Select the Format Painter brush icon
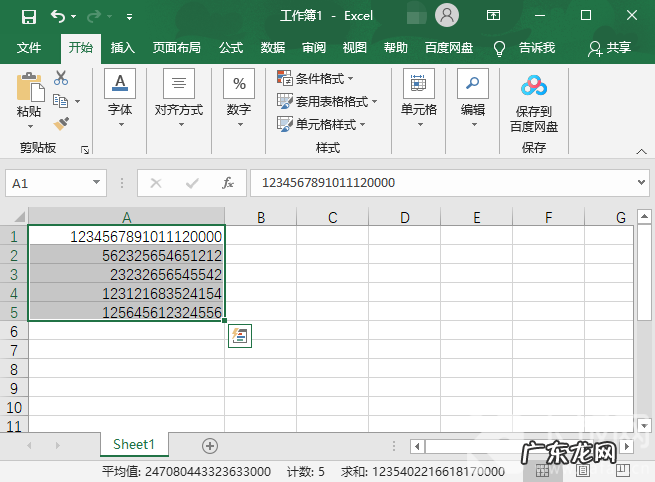The height and width of the screenshot is (482, 655). 61,124
